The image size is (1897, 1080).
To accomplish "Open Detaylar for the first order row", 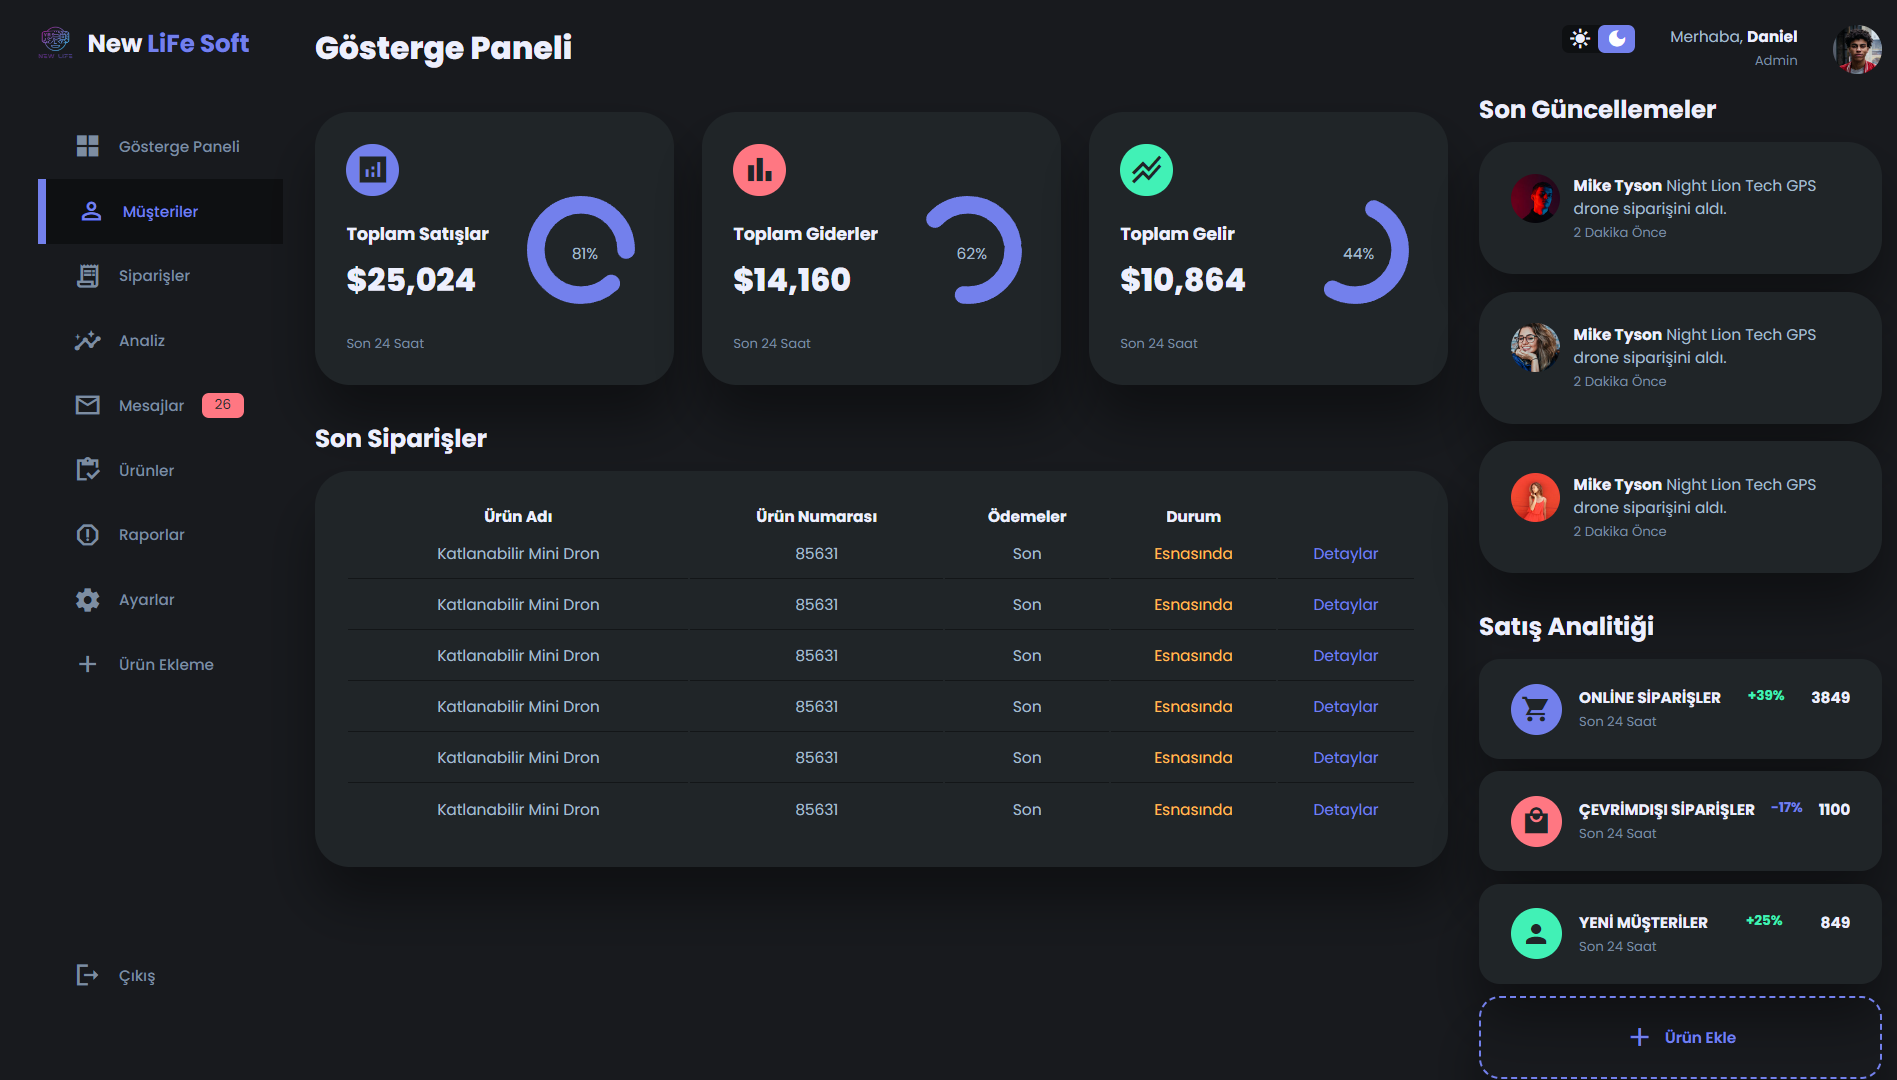I will pos(1345,553).
